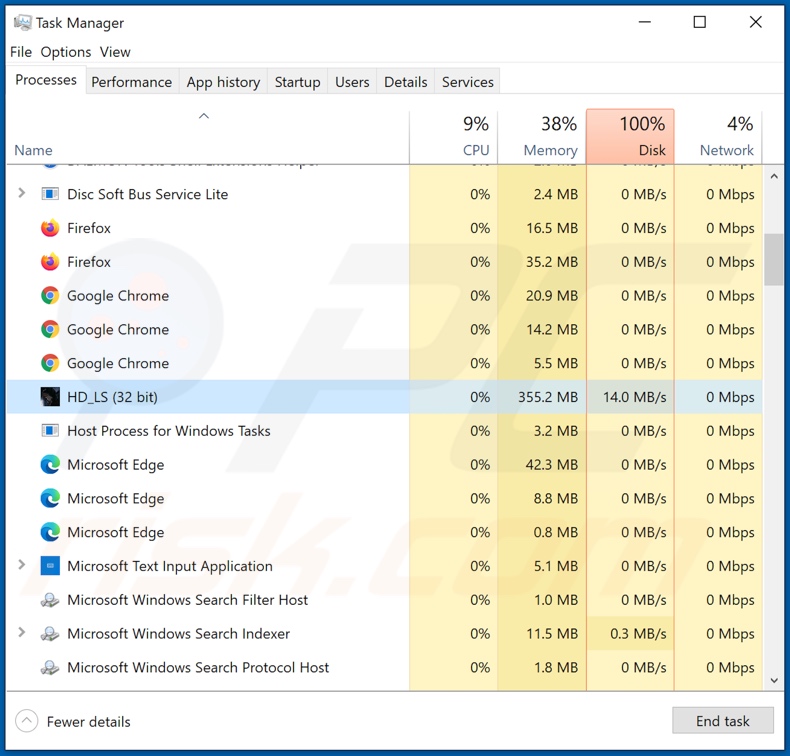Switch to the Users tab
Screen dimensions: 790x756
[x=352, y=82]
